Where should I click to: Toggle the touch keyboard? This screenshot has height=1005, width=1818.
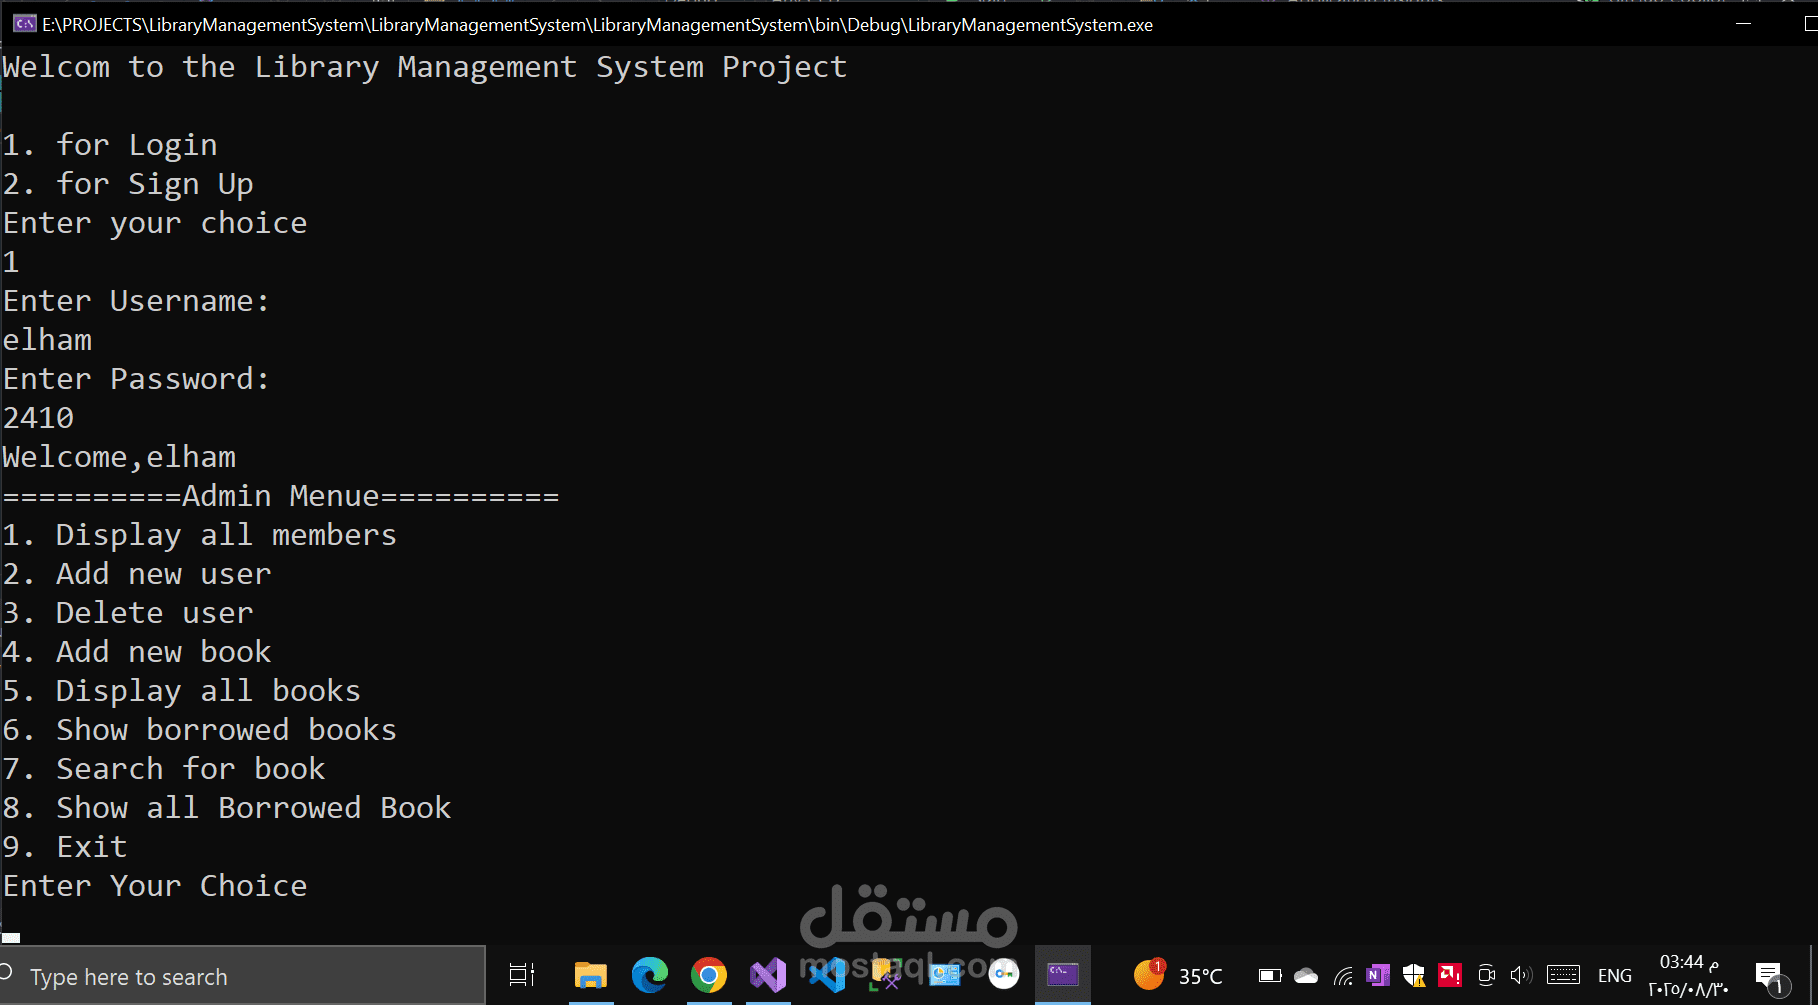1562,974
